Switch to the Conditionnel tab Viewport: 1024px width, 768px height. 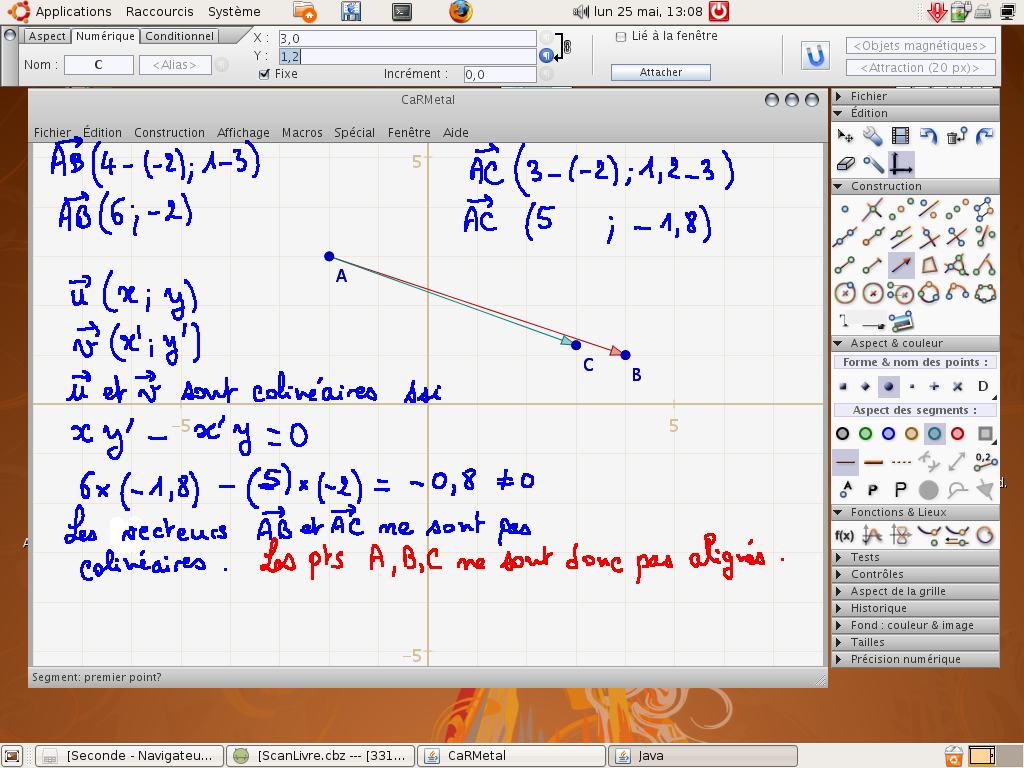click(180, 36)
